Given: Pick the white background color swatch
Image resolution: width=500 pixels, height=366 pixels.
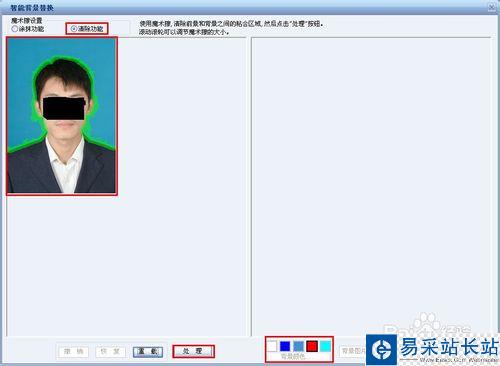Looking at the screenshot, I should 272,346.
